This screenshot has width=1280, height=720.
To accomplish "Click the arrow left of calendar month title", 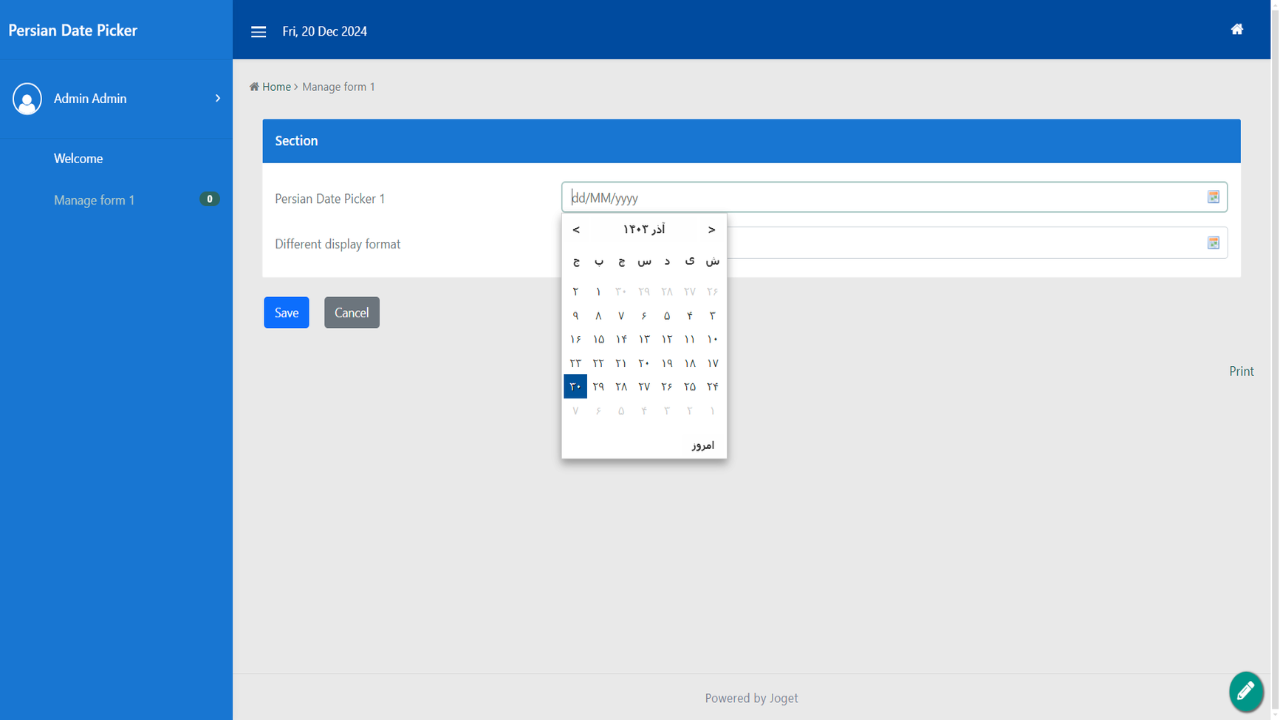I will click(x=576, y=230).
